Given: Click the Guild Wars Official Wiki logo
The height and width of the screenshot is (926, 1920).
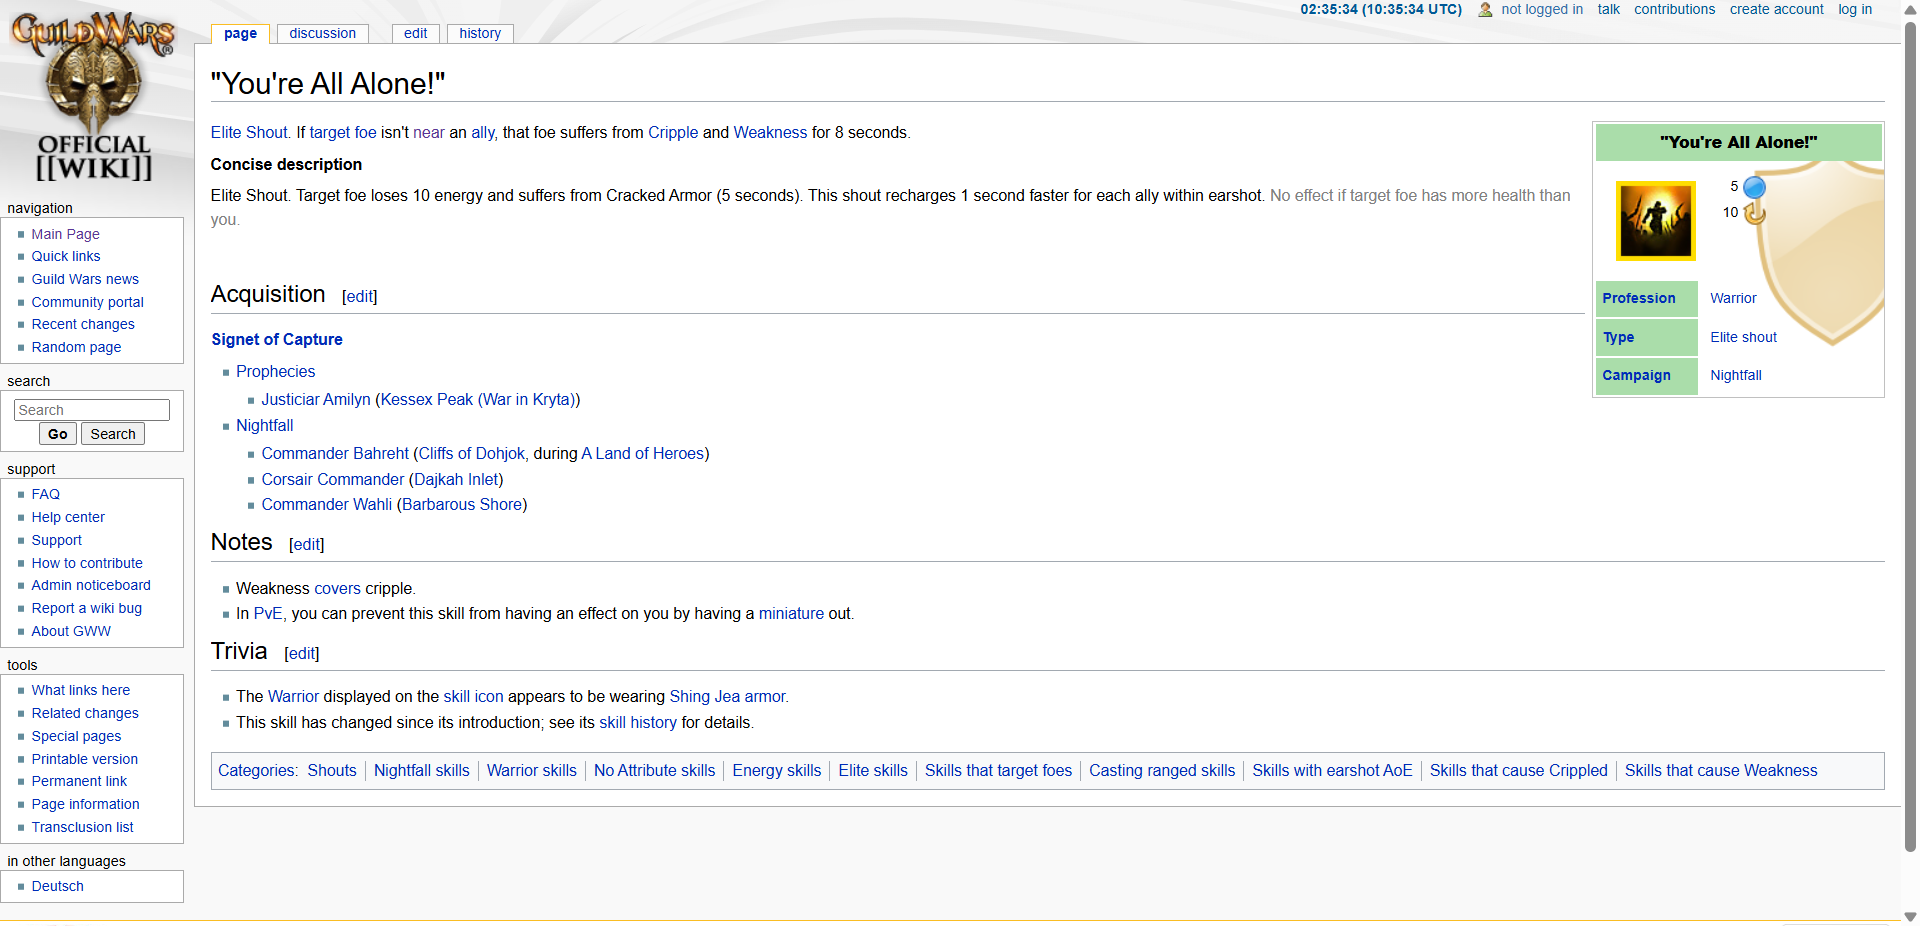Looking at the screenshot, I should (94, 97).
